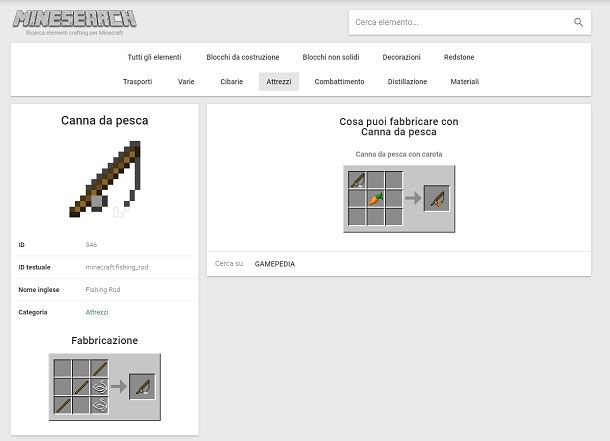Open the Redstone category
Screen dimensions: 610x441
click(459, 57)
